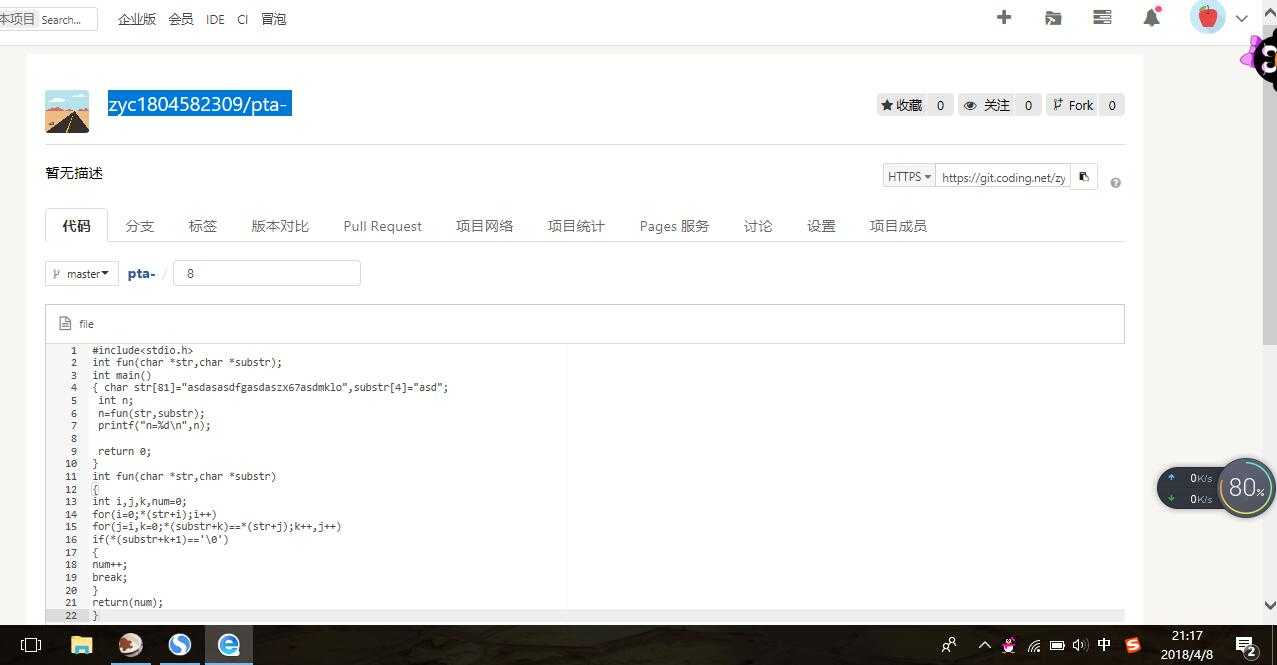Viewport: 1277px width, 665px height.
Task: Open the 设置 tab
Action: [821, 226]
